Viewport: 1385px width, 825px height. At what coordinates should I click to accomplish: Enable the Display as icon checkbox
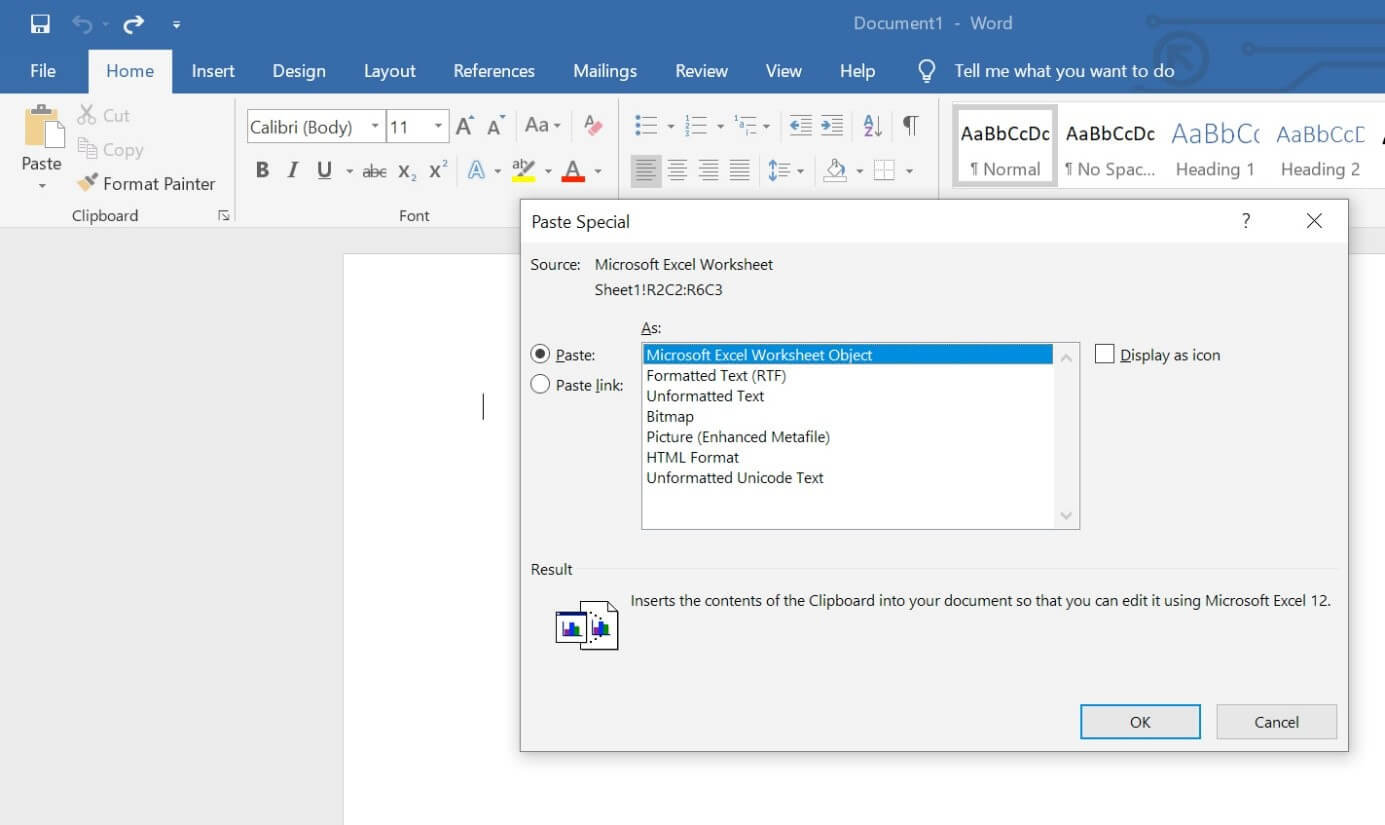[x=1104, y=353]
